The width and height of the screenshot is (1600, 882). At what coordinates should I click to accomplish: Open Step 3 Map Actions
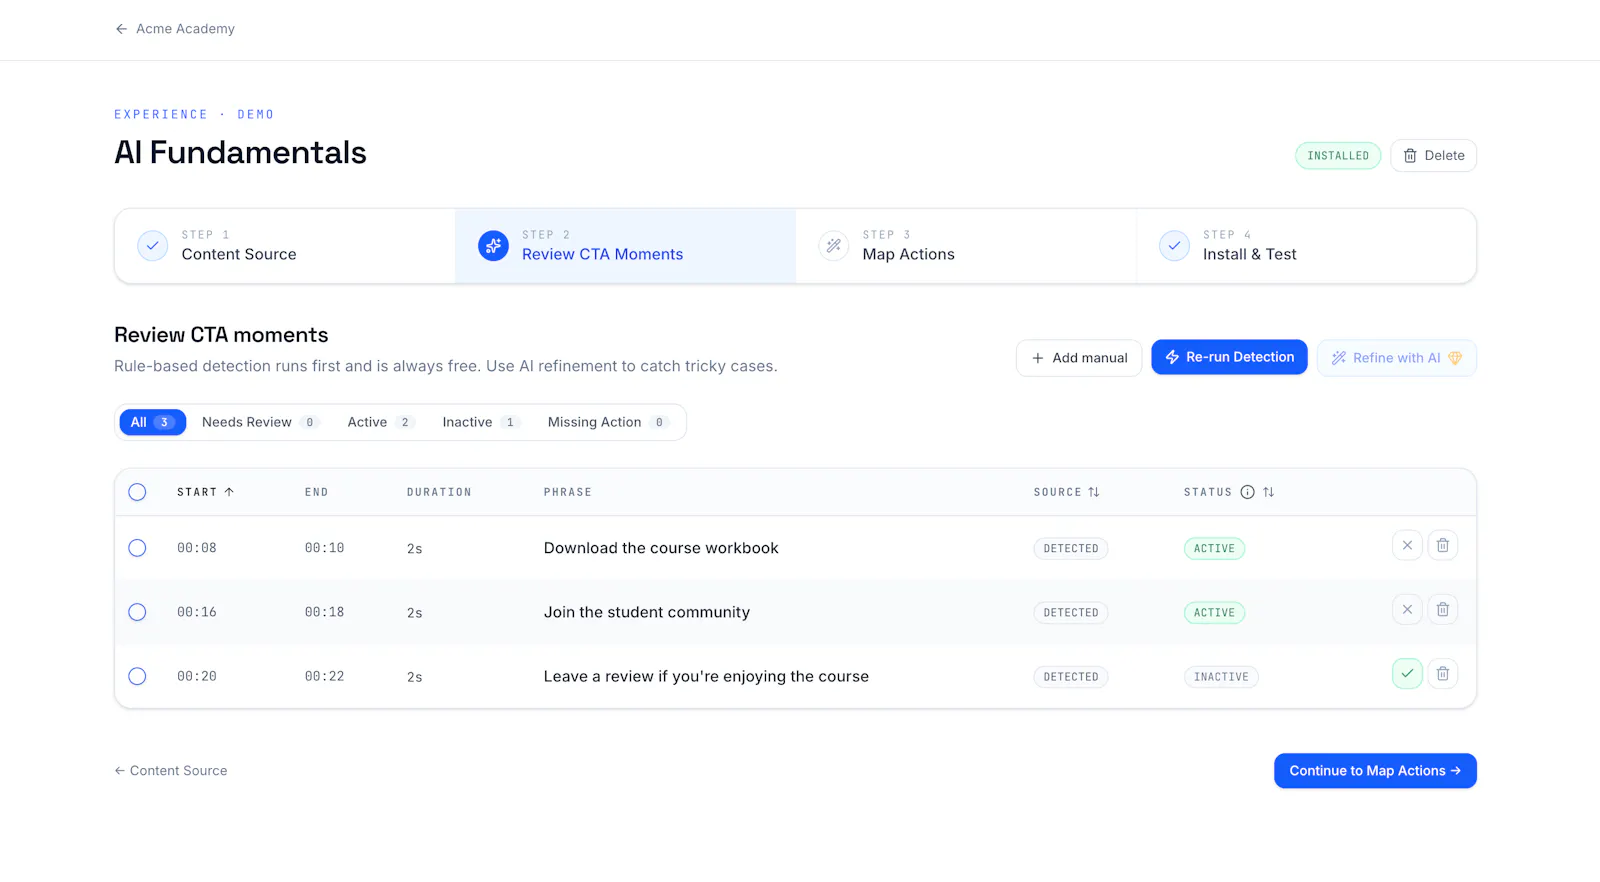(x=966, y=246)
